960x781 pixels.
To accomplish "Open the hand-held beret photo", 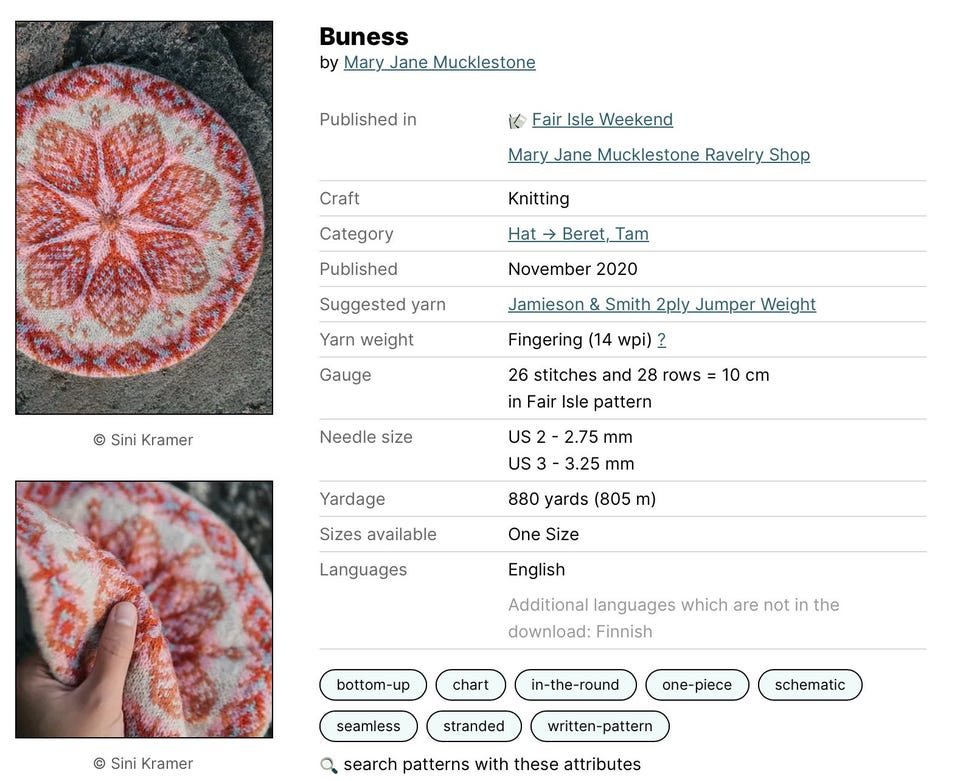I will point(144,609).
